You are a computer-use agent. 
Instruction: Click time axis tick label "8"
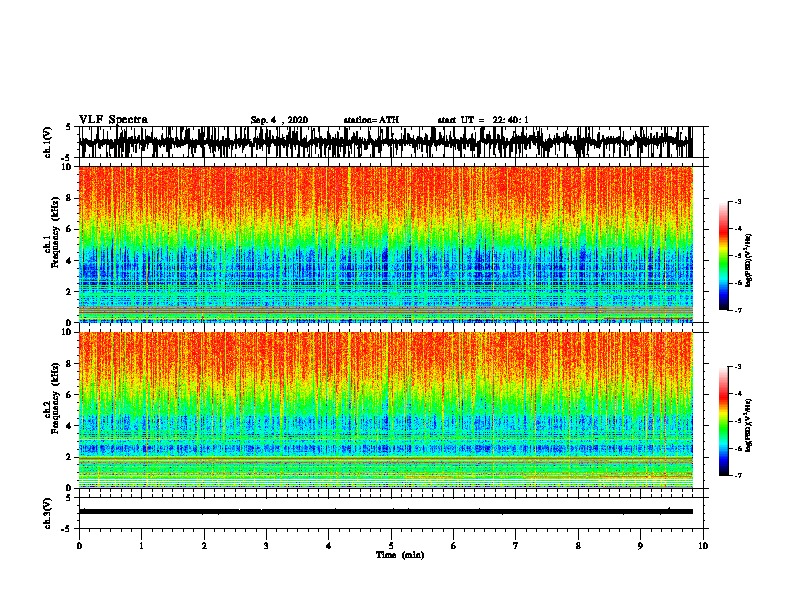pos(578,546)
